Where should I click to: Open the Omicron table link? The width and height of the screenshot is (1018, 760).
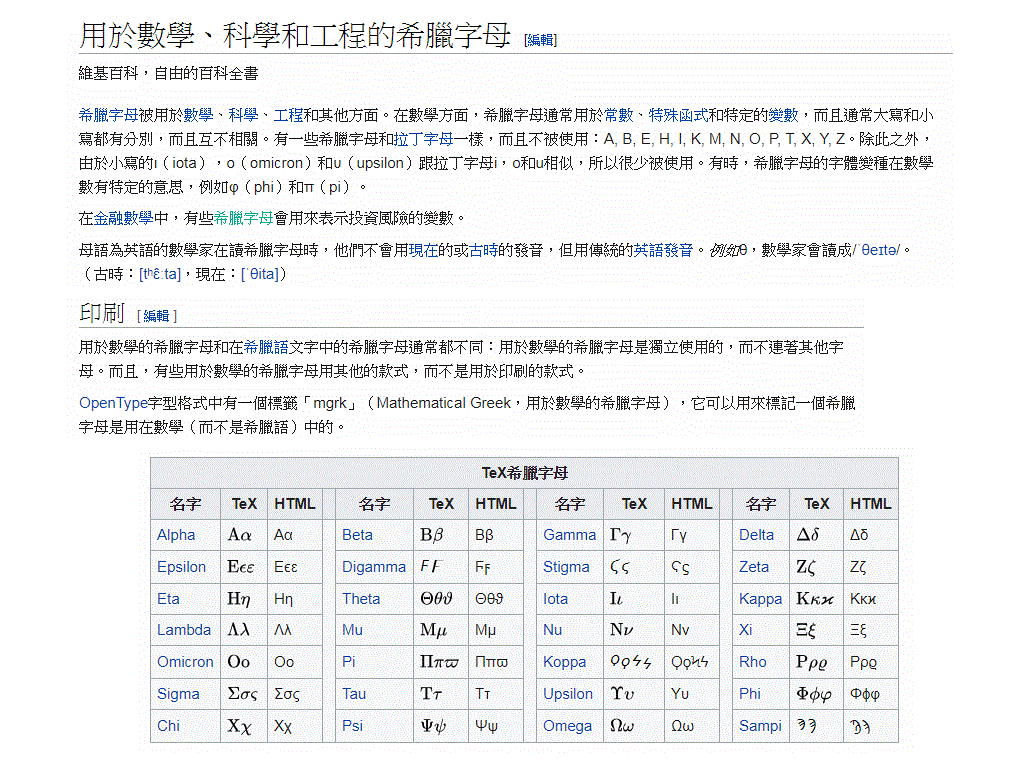[x=185, y=662]
